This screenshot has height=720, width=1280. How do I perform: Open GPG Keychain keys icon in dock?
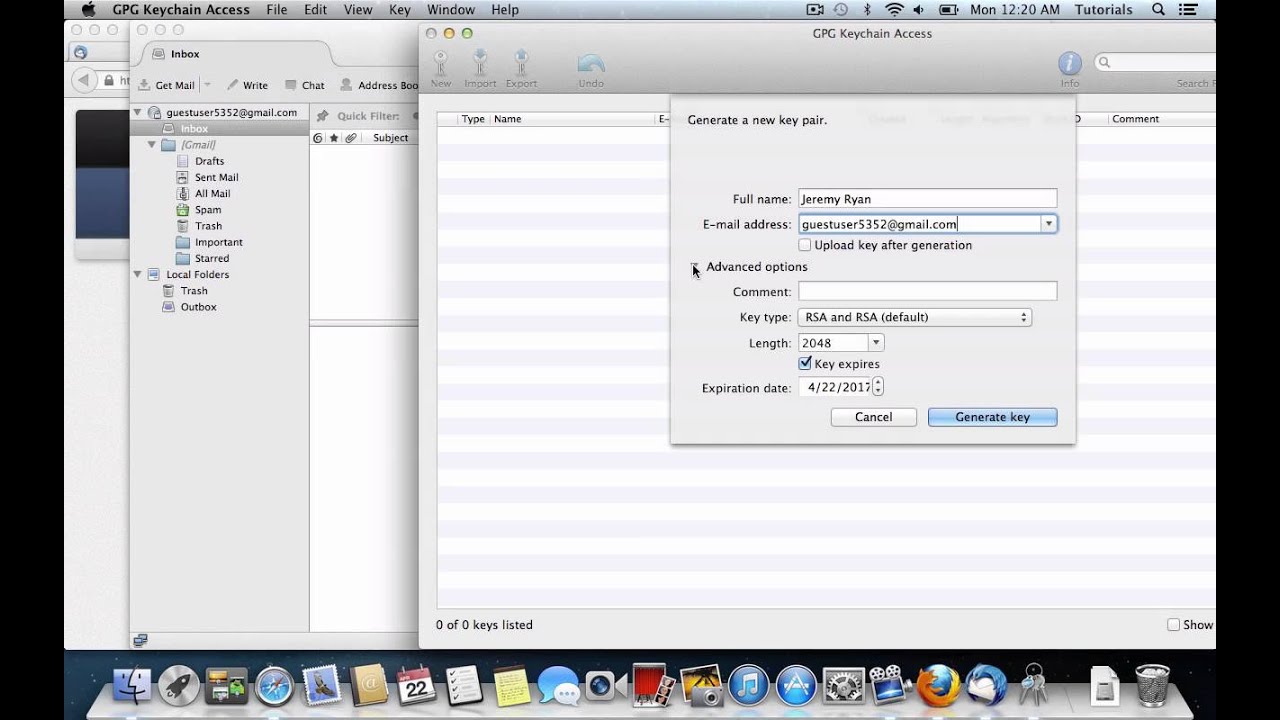point(1033,686)
